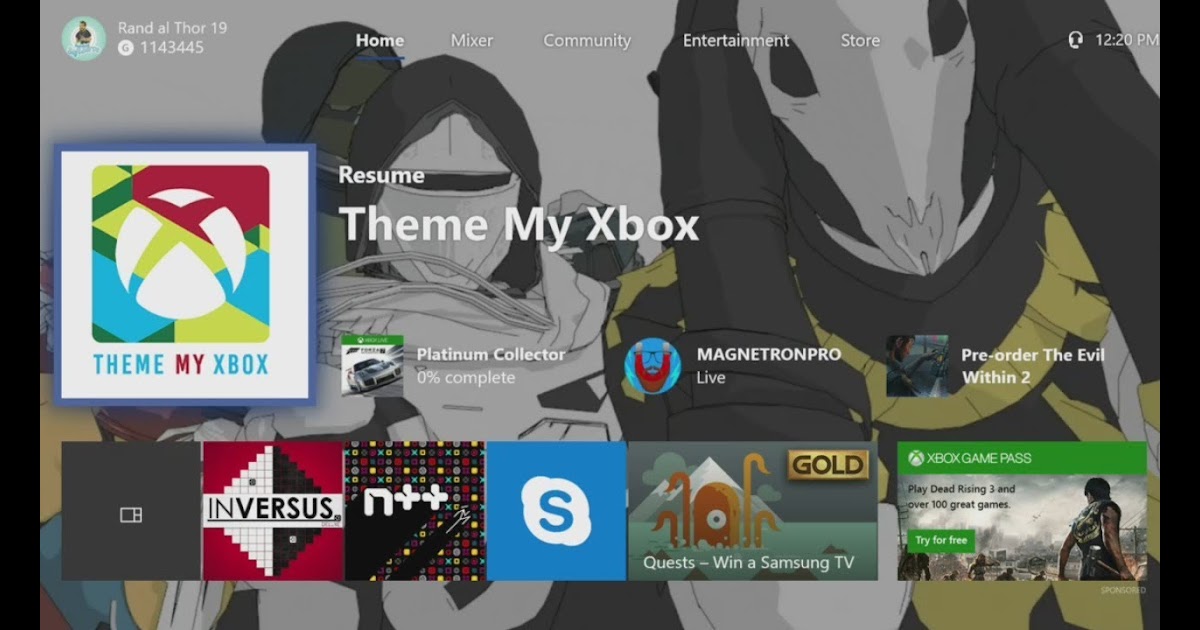This screenshot has width=1200, height=630.
Task: Click the 12:20 PM clock
Action: 1127,40
